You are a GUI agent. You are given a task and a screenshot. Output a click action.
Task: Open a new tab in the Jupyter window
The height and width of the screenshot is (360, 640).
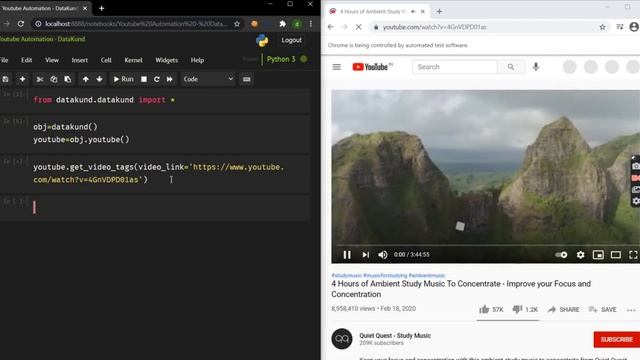[x=101, y=8]
